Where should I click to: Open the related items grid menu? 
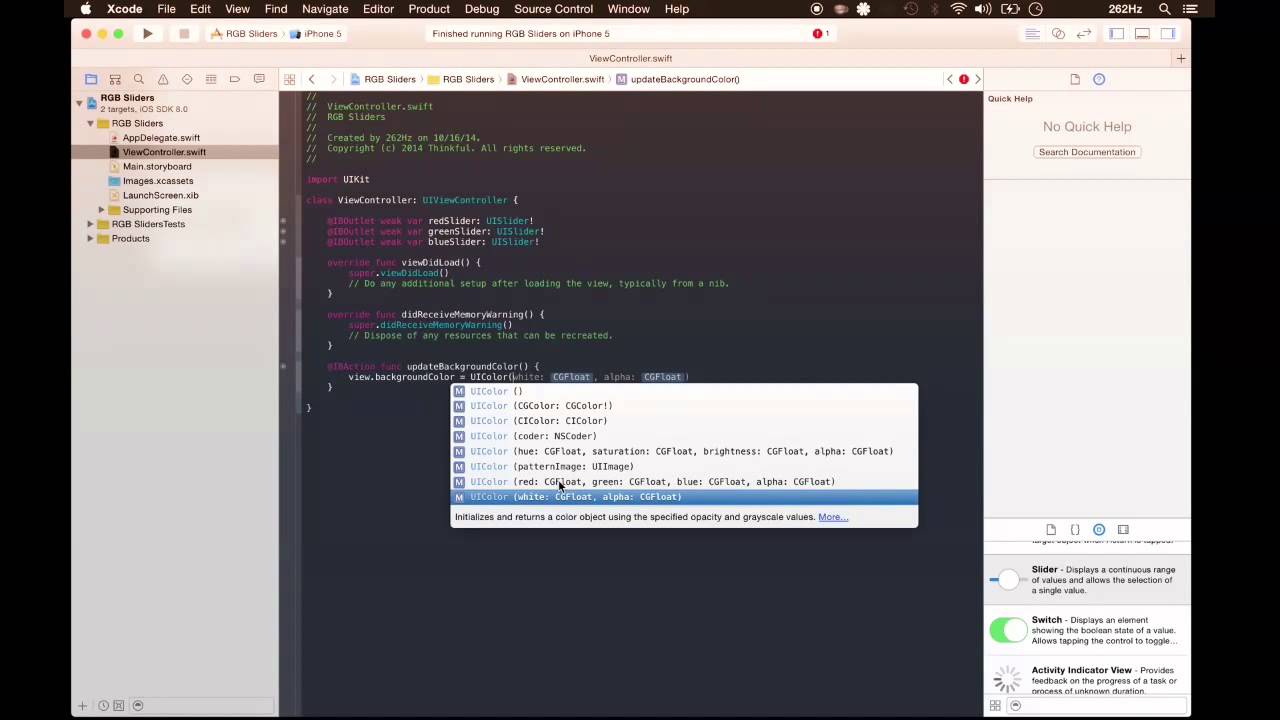point(289,79)
